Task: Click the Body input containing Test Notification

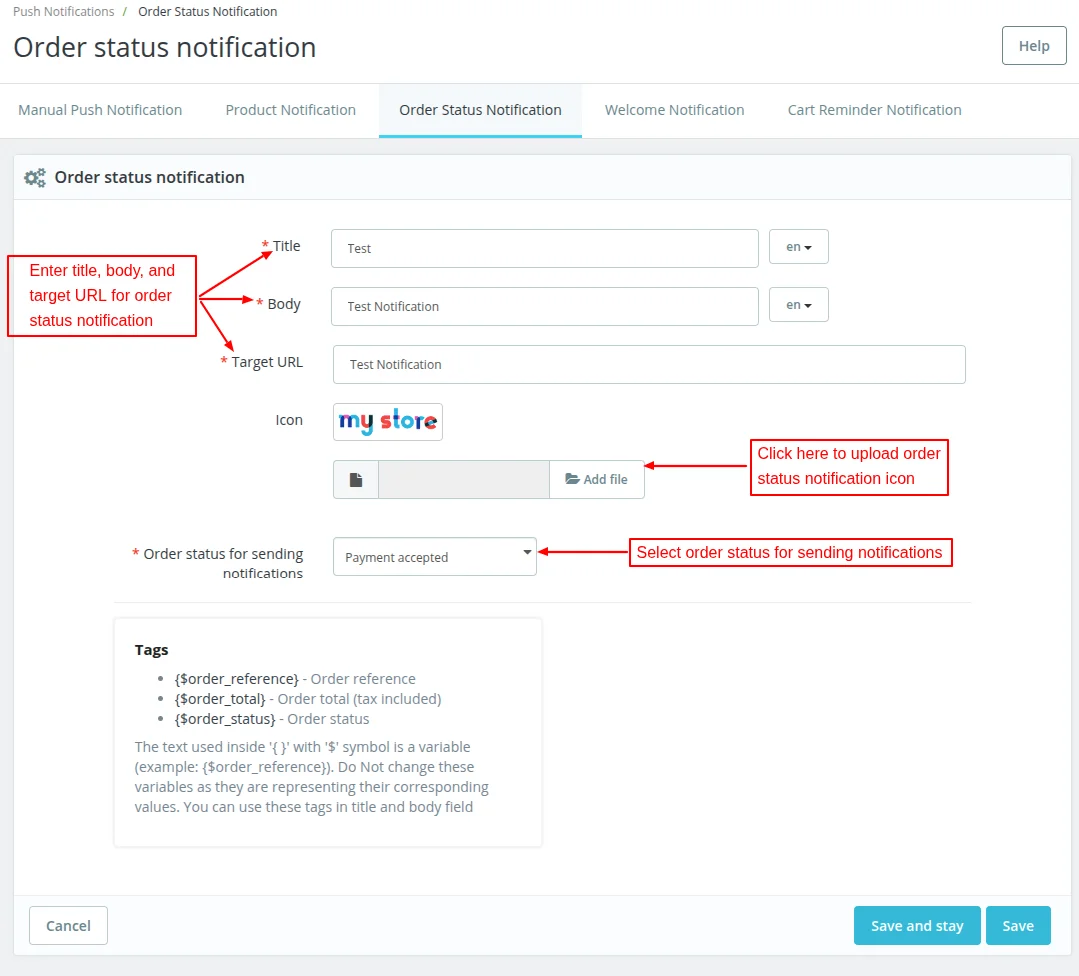Action: point(544,305)
